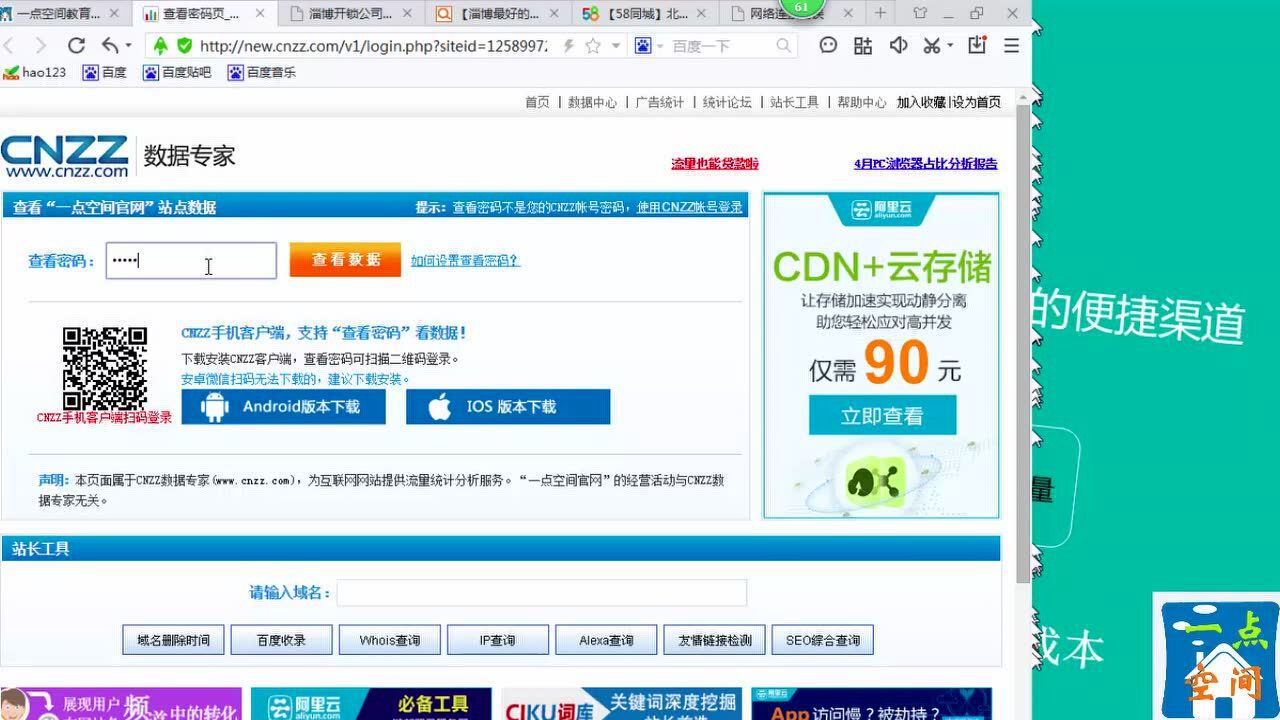This screenshot has height=720, width=1280.
Task: Click the 百度收录 button
Action: [x=281, y=640]
